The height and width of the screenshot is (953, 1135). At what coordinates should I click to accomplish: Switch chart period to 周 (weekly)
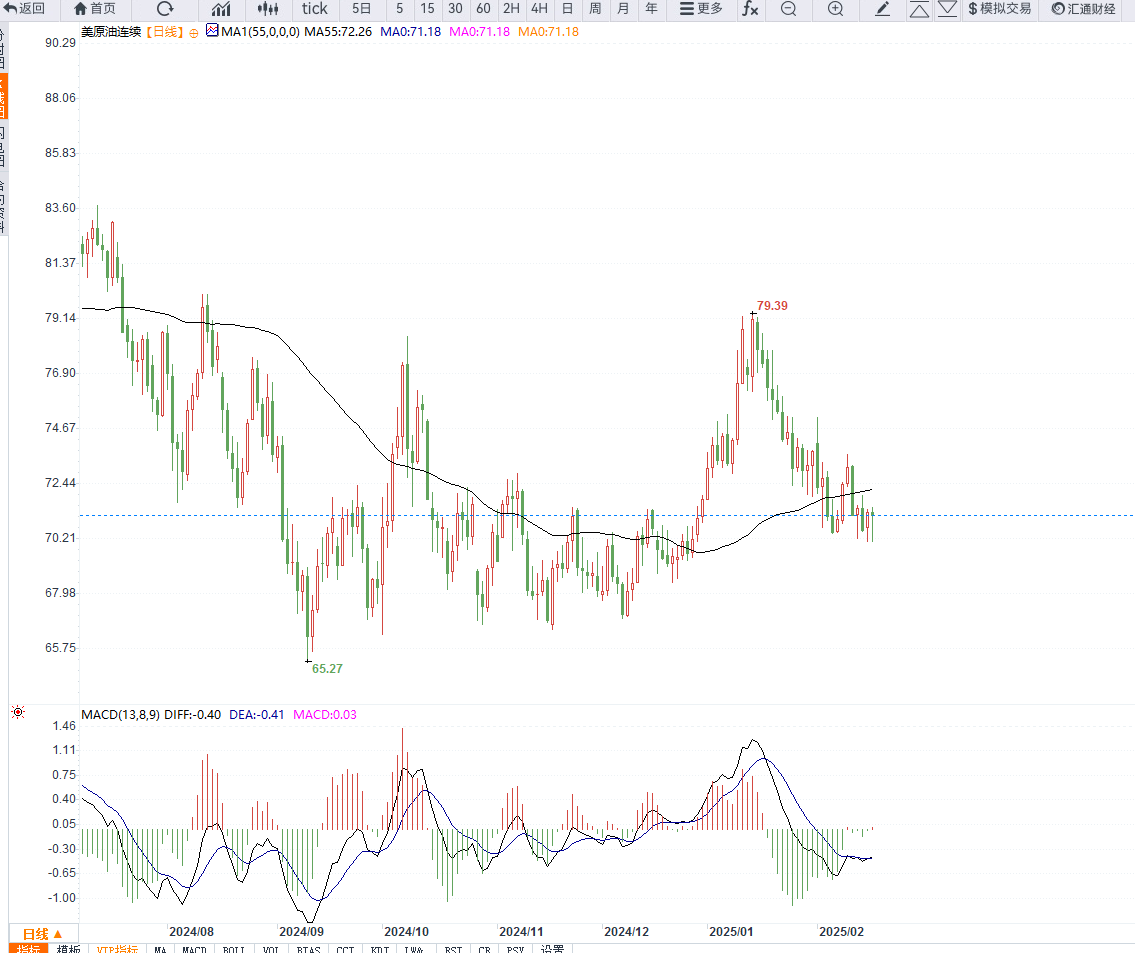[x=595, y=9]
